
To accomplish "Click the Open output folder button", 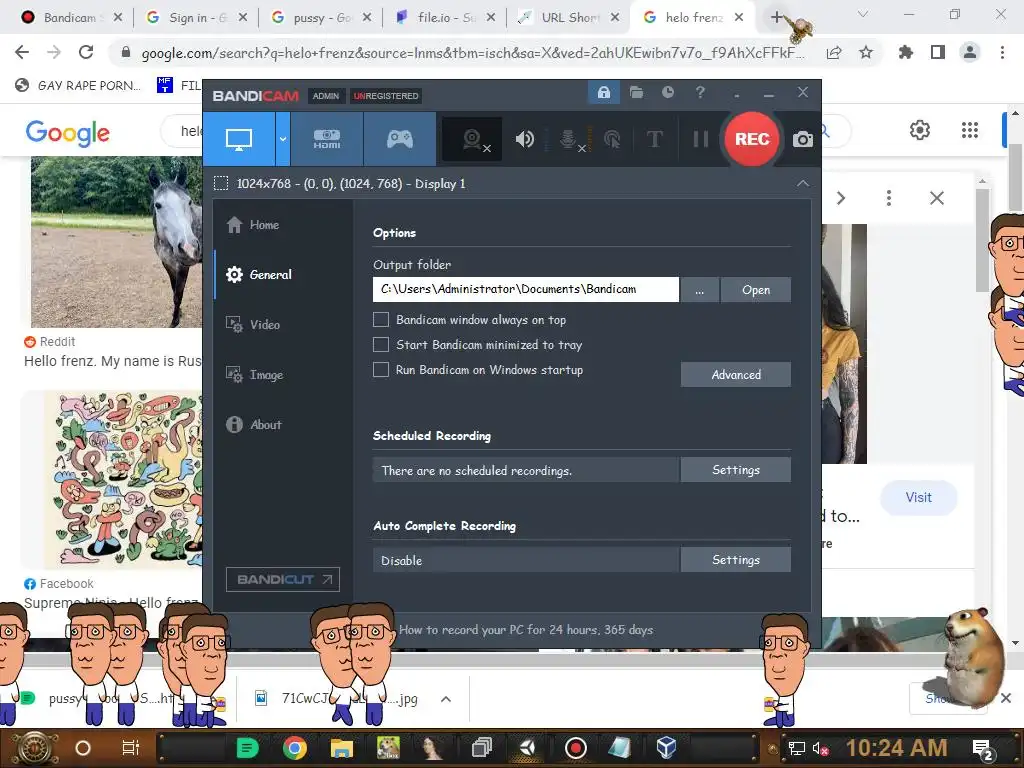I will pyautogui.click(x=756, y=290).
